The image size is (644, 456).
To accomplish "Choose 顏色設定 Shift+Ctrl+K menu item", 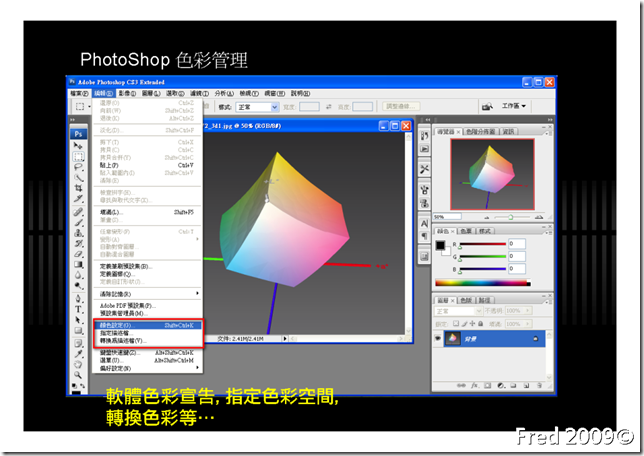I will [148, 325].
